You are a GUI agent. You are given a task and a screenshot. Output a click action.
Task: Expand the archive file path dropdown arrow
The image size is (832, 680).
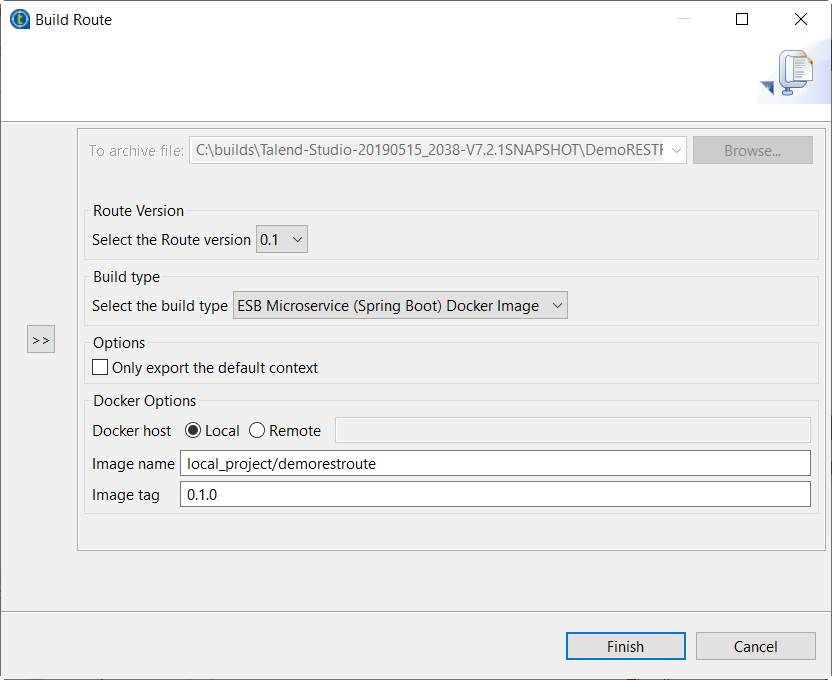click(x=676, y=151)
